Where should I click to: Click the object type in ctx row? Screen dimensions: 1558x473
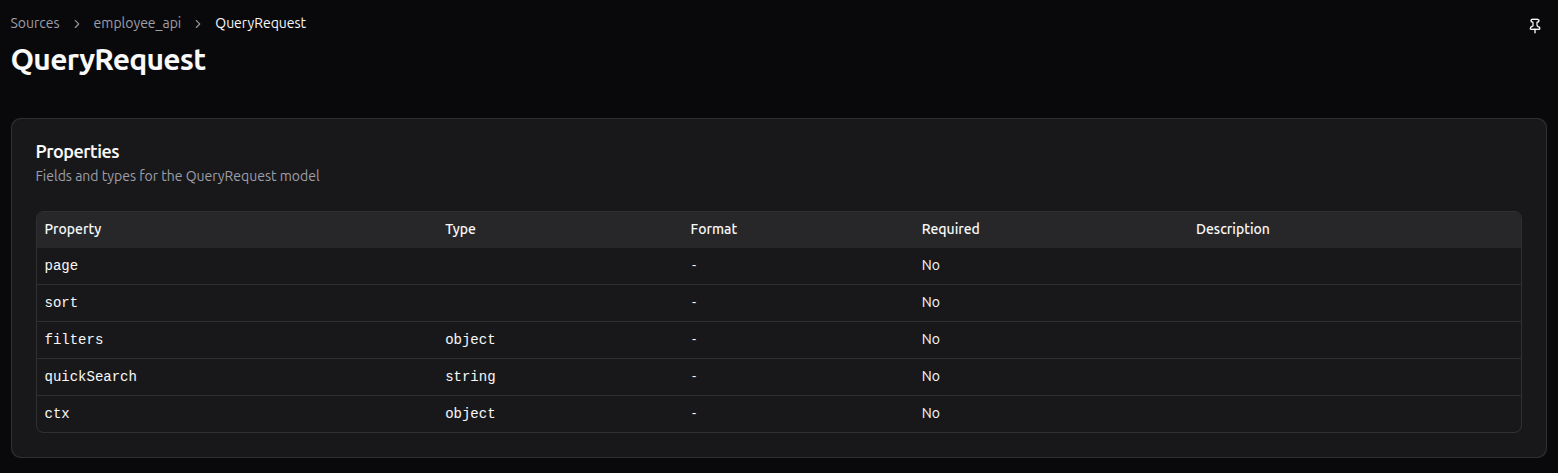pos(470,413)
